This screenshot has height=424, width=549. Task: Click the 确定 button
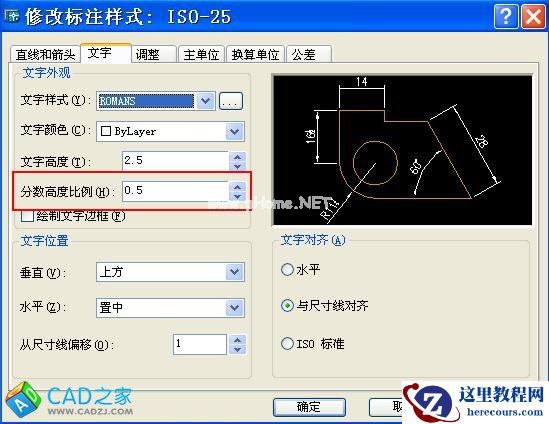point(309,407)
